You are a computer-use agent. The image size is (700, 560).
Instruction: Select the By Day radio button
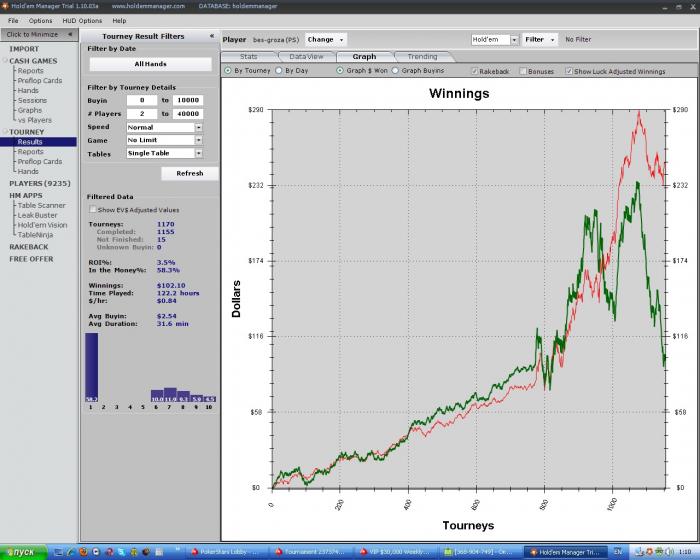coord(279,71)
